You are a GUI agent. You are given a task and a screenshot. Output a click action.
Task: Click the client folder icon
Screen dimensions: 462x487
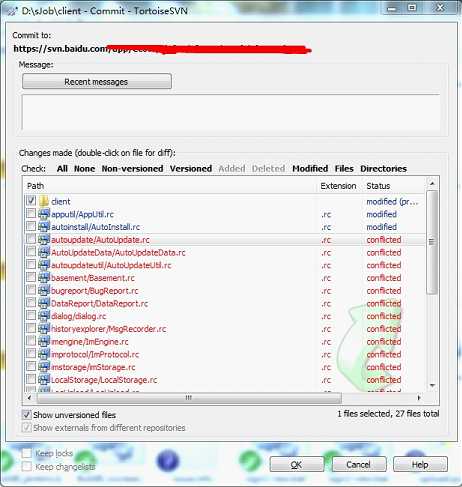[x=44, y=201]
